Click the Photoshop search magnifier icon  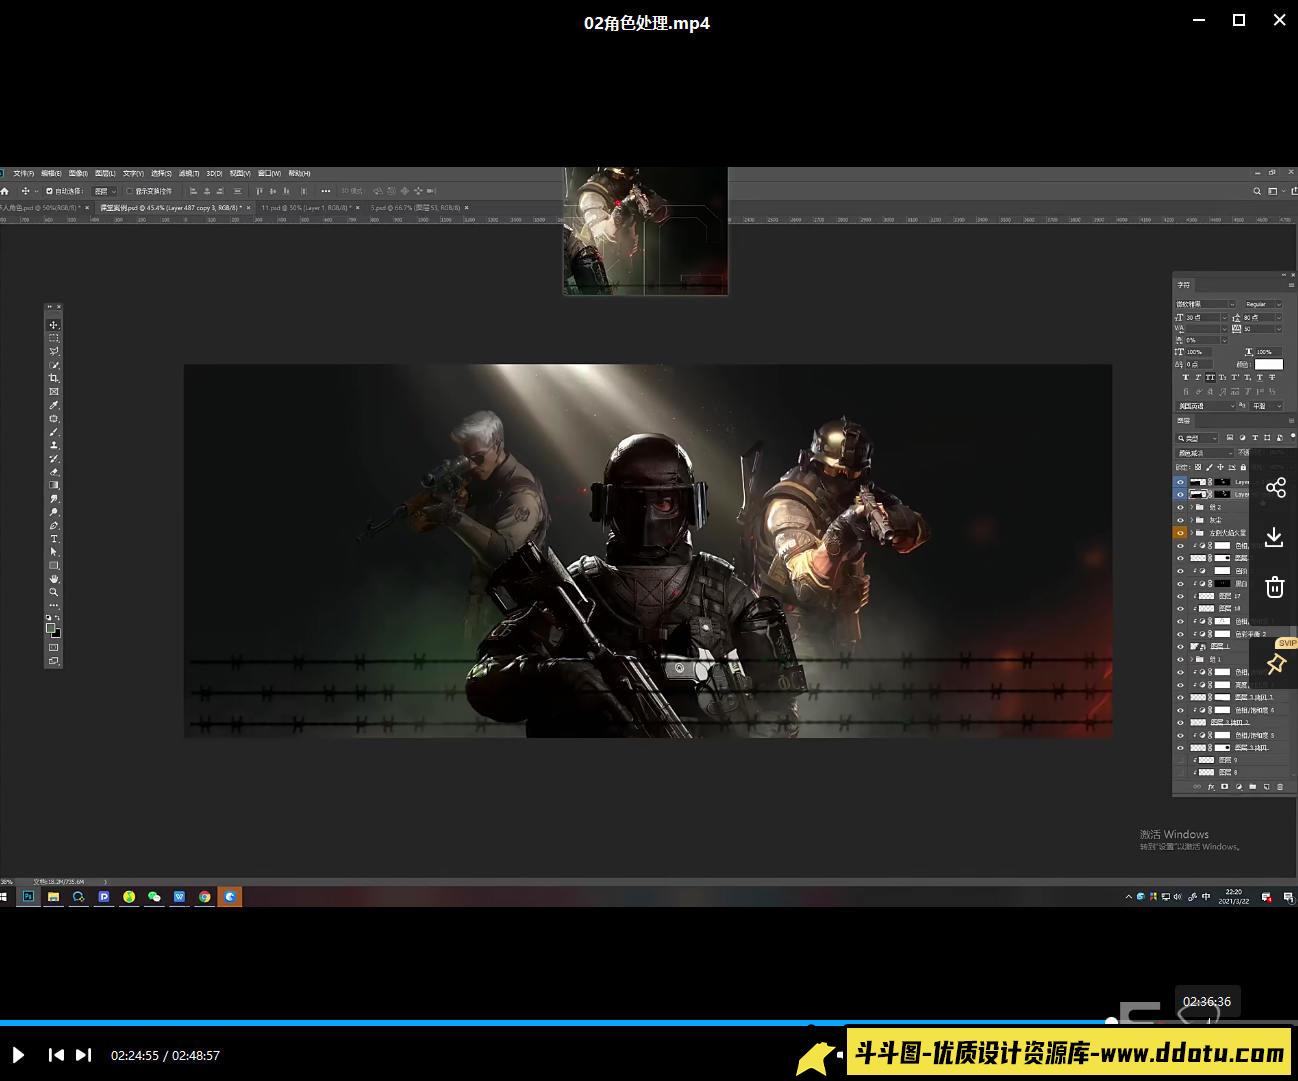(x=1257, y=191)
